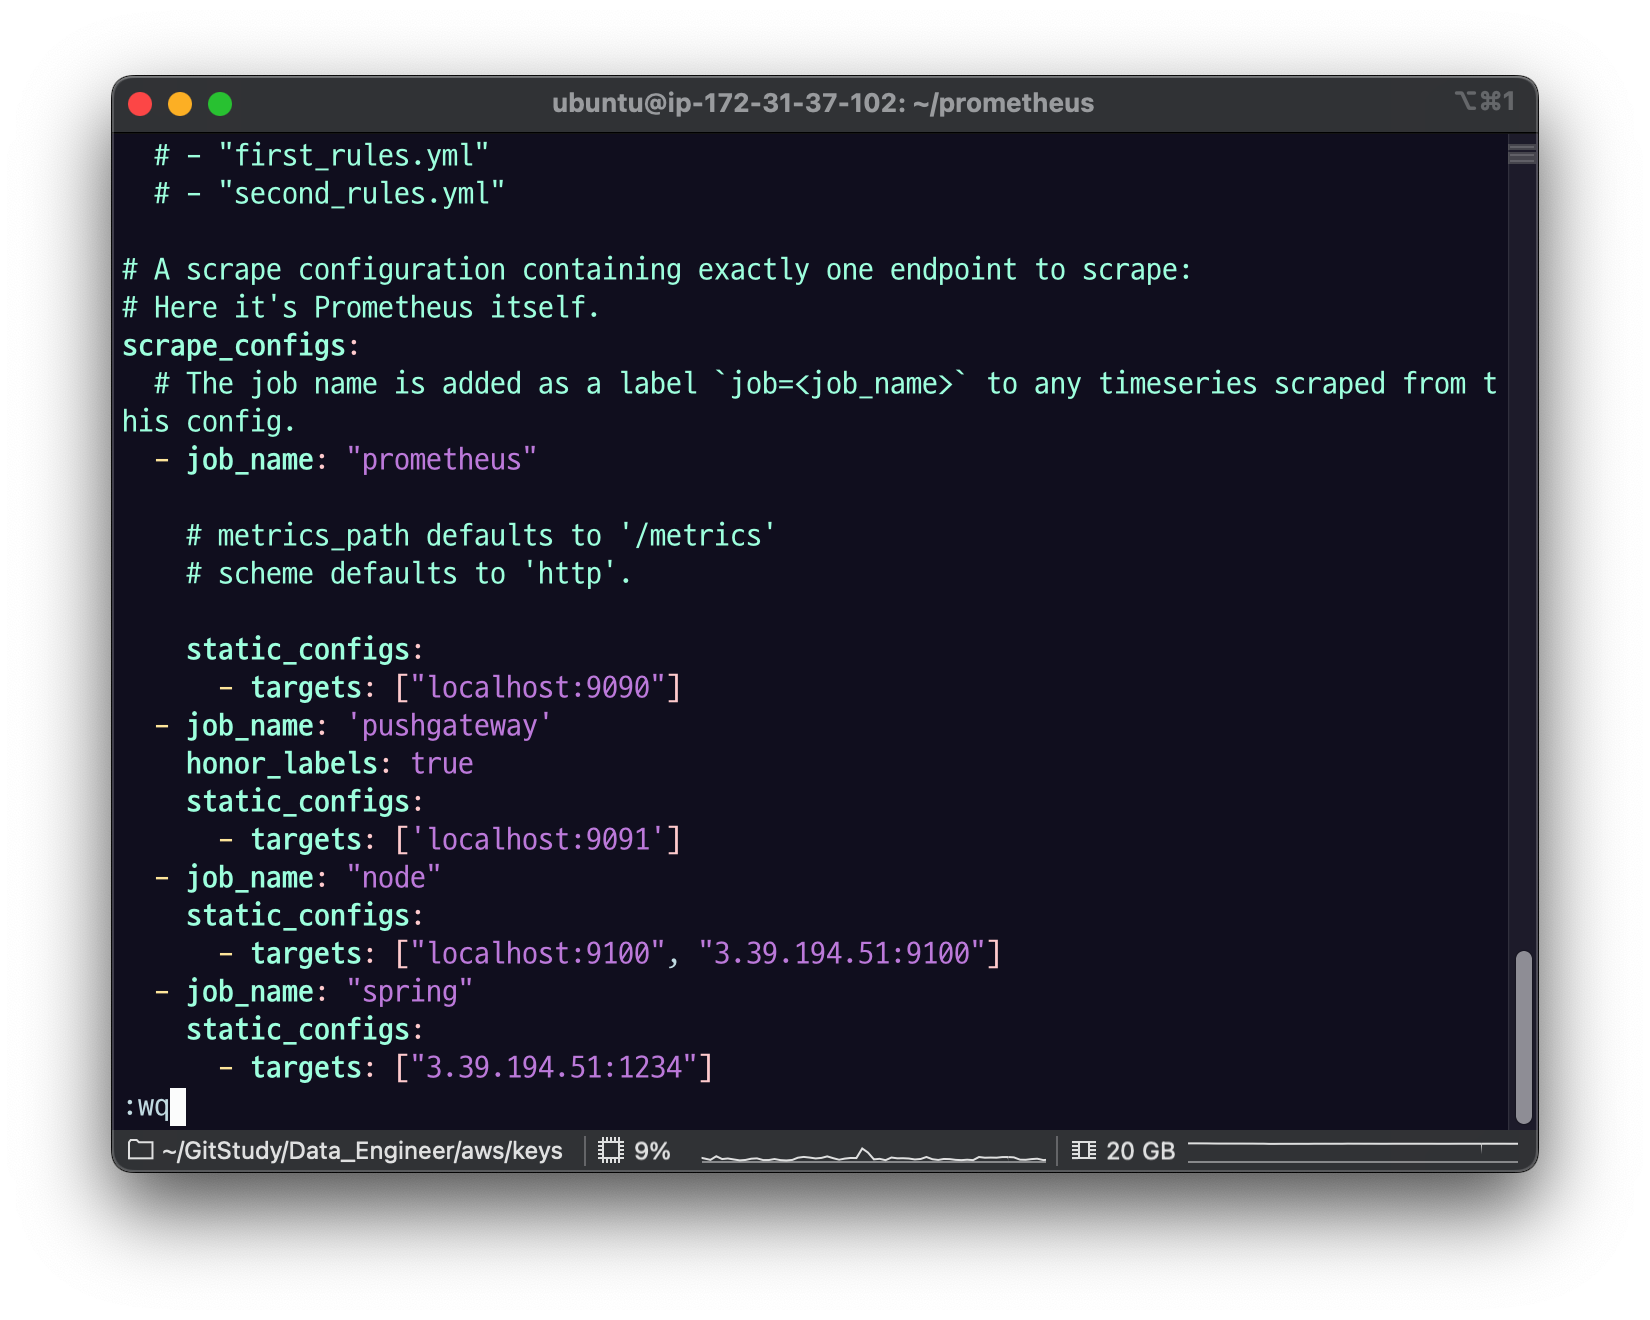
Task: Click the ~/GitStudy/Data_Engineer/aws/keys path in status bar
Action: pos(362,1151)
